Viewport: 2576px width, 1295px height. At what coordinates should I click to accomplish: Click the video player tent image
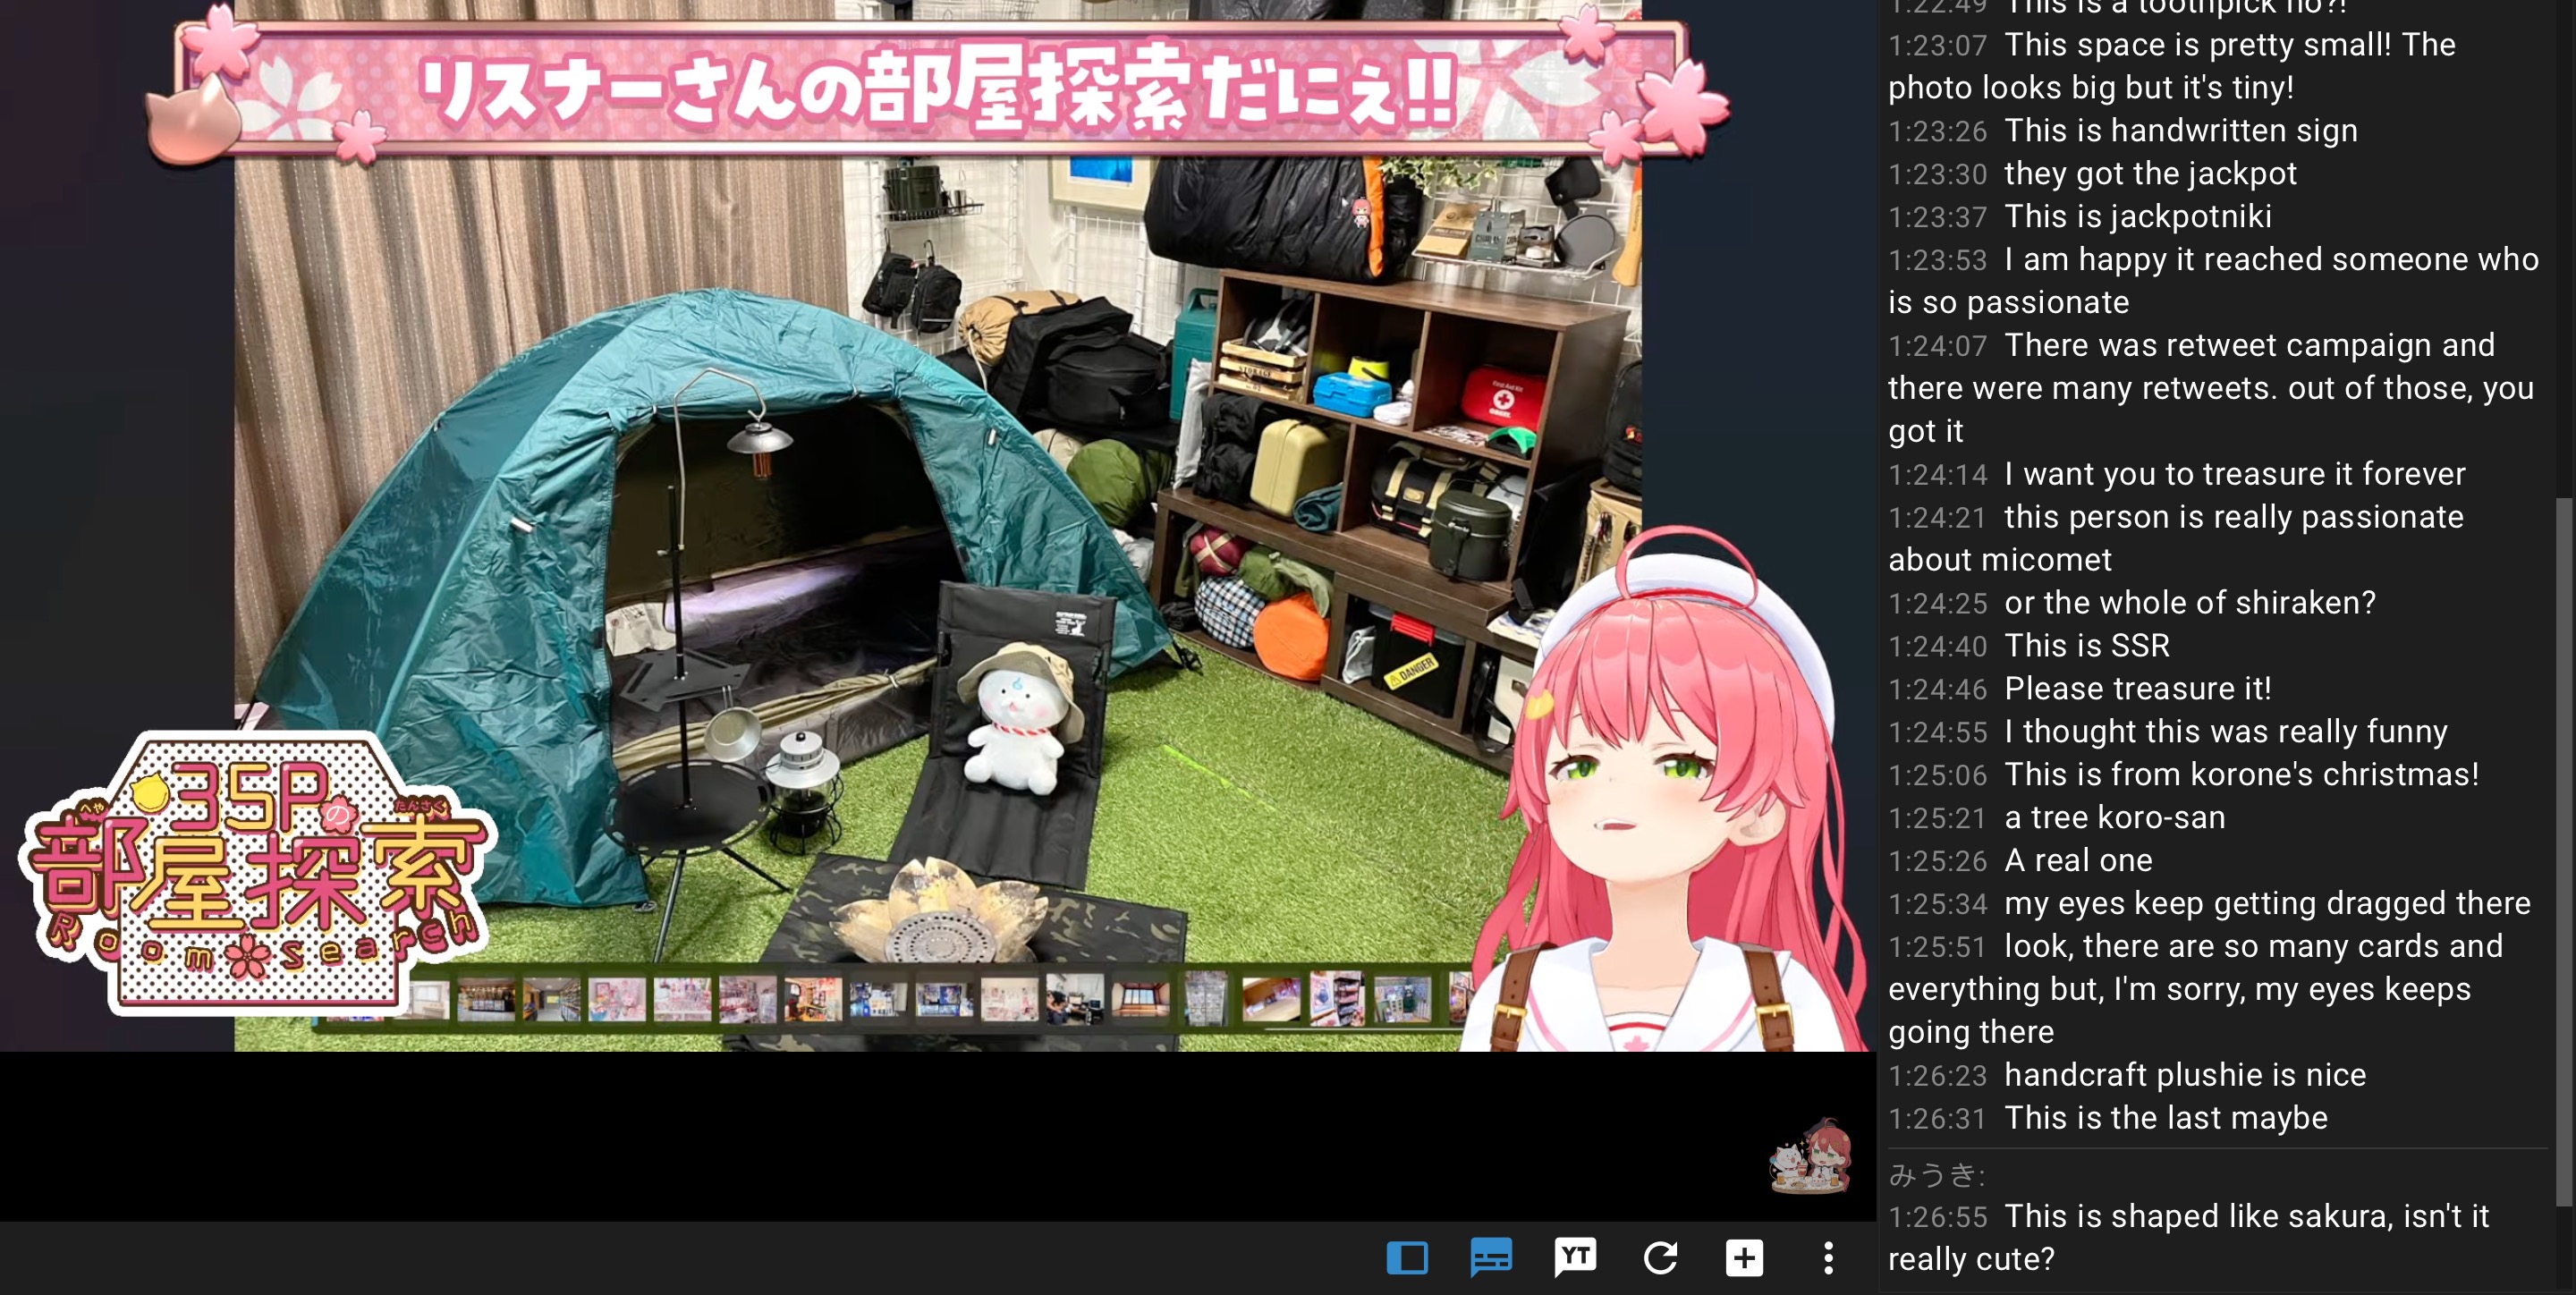pos(938,525)
